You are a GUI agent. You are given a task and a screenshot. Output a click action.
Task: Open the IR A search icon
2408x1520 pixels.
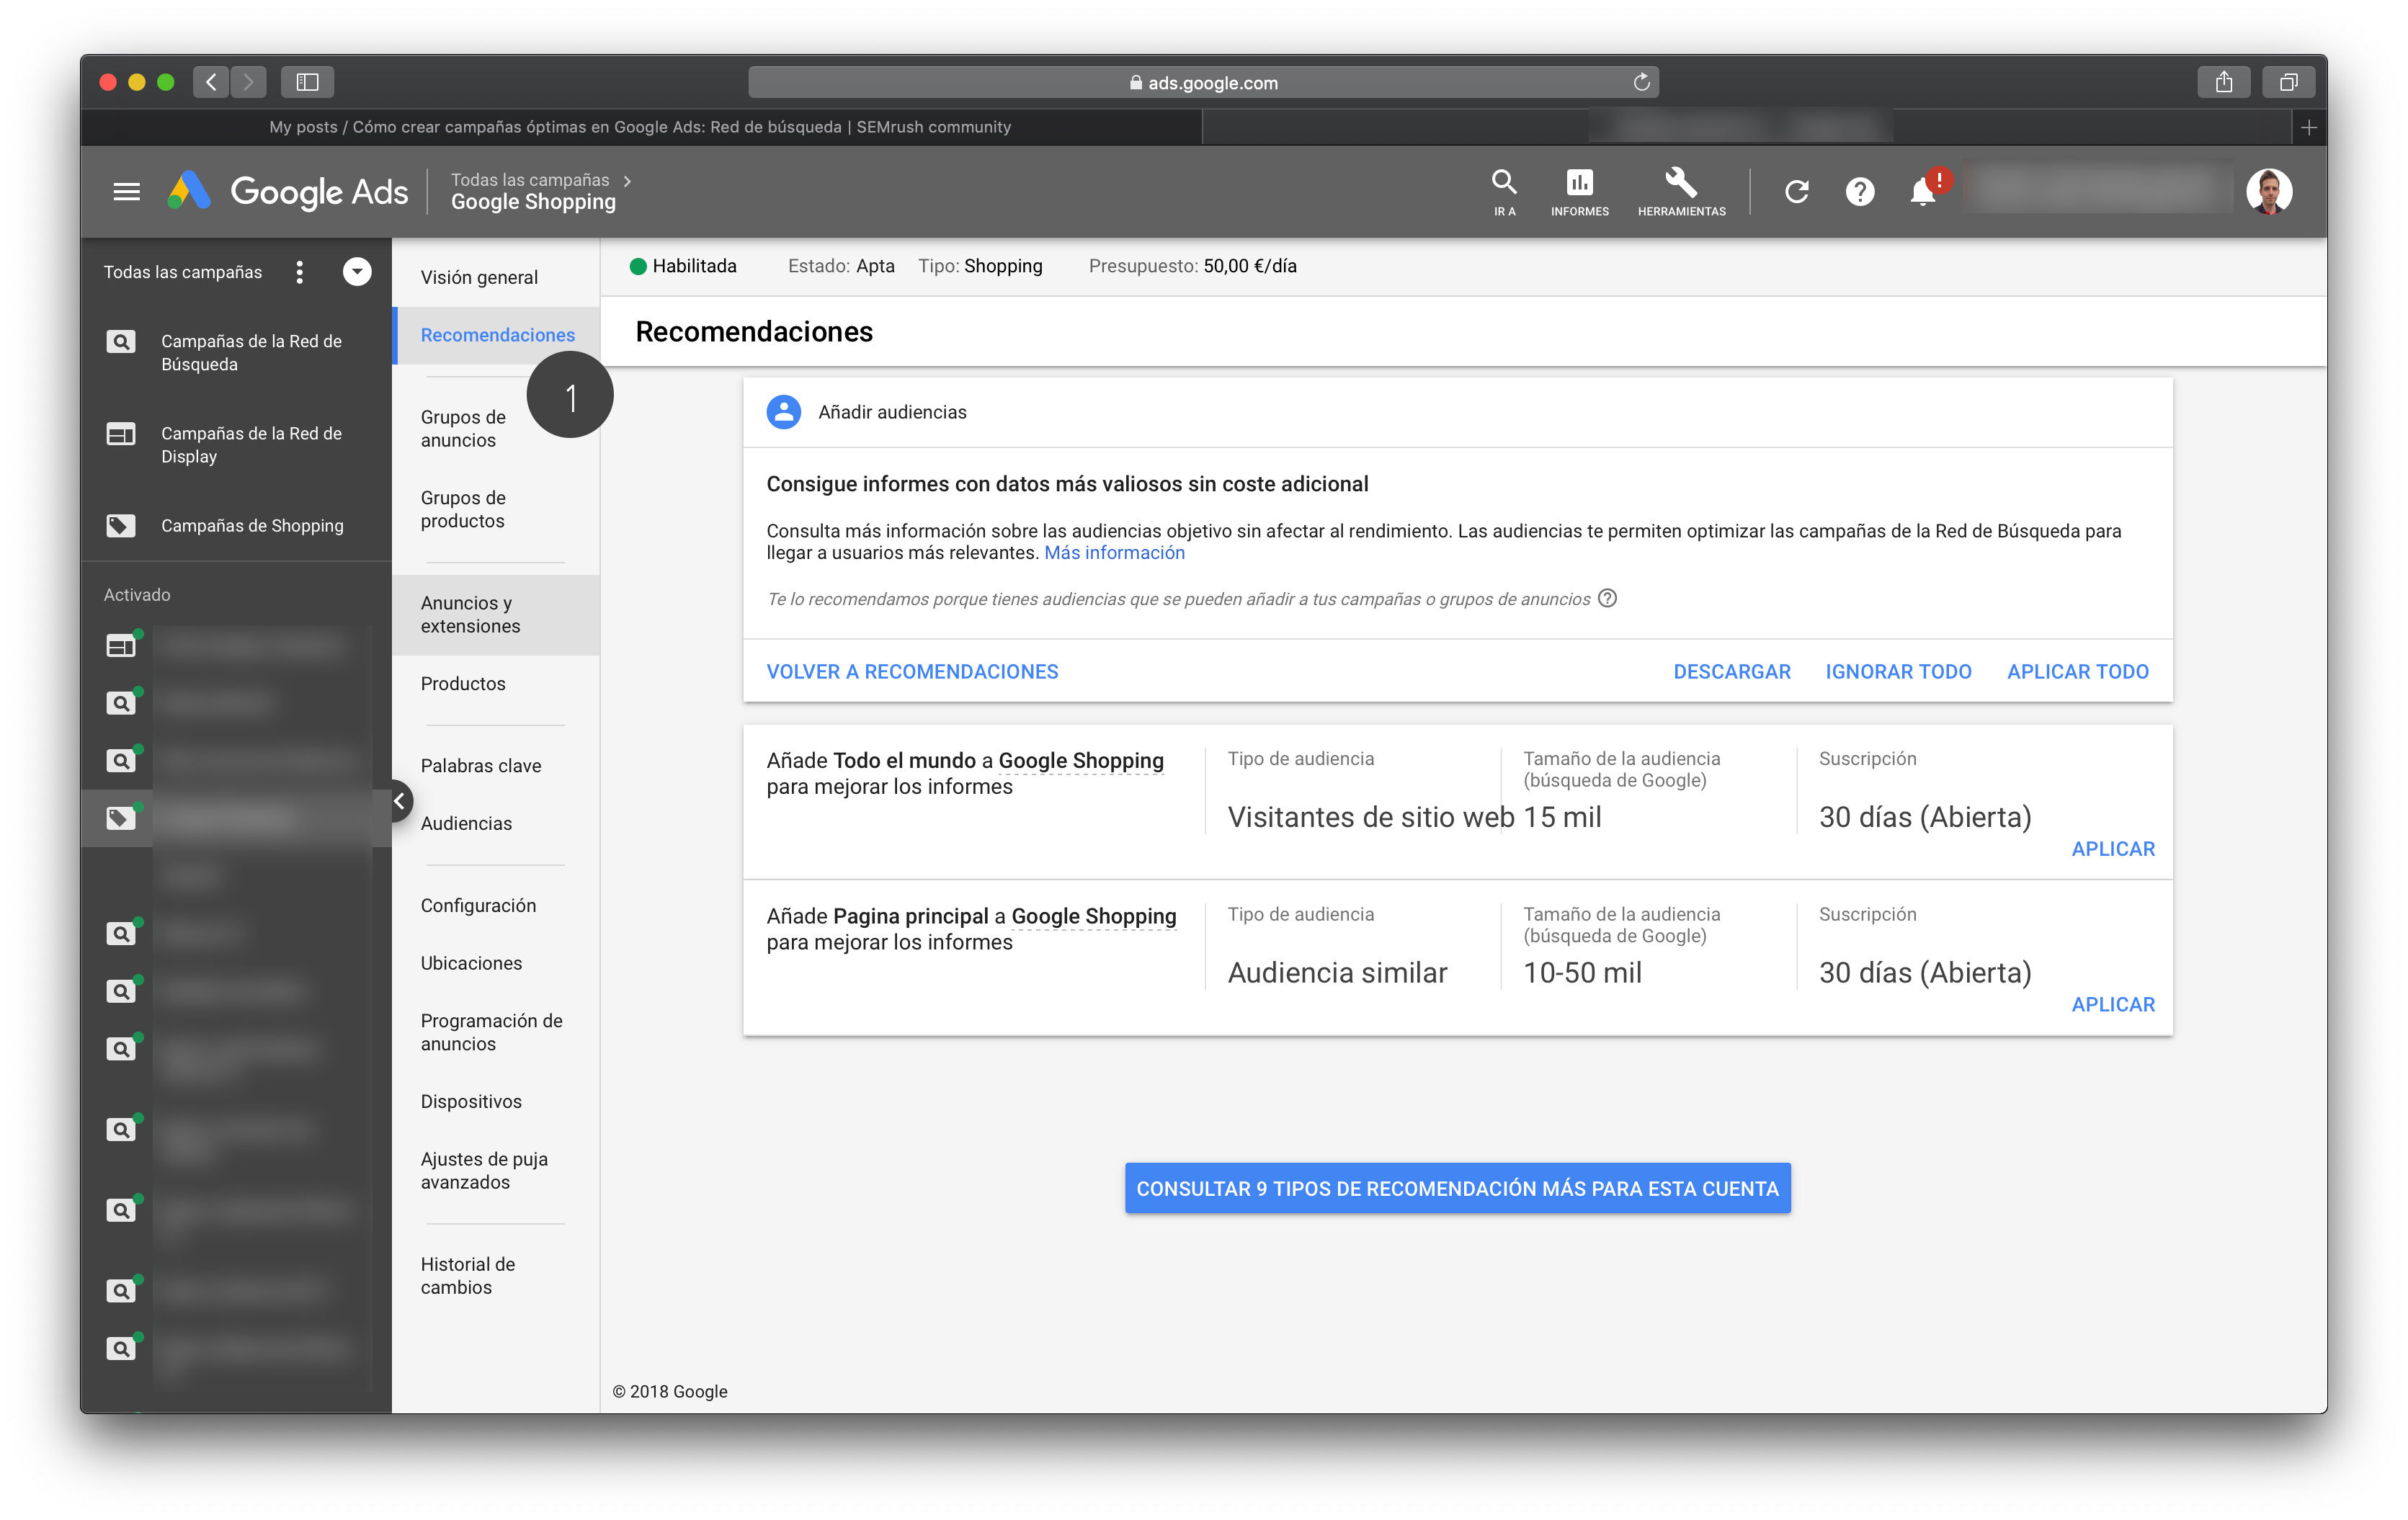pos(1504,192)
